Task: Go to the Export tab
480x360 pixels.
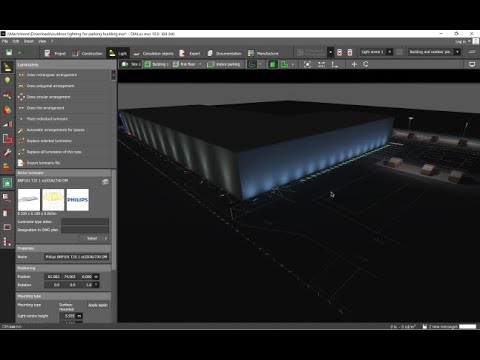Action: click(x=190, y=53)
